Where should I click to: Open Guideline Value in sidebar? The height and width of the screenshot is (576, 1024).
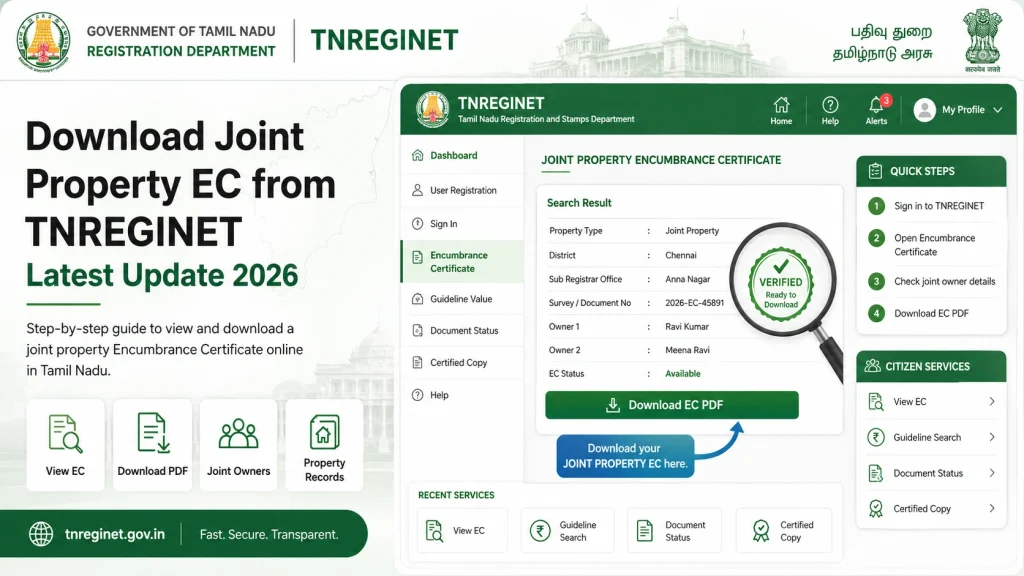click(x=462, y=299)
